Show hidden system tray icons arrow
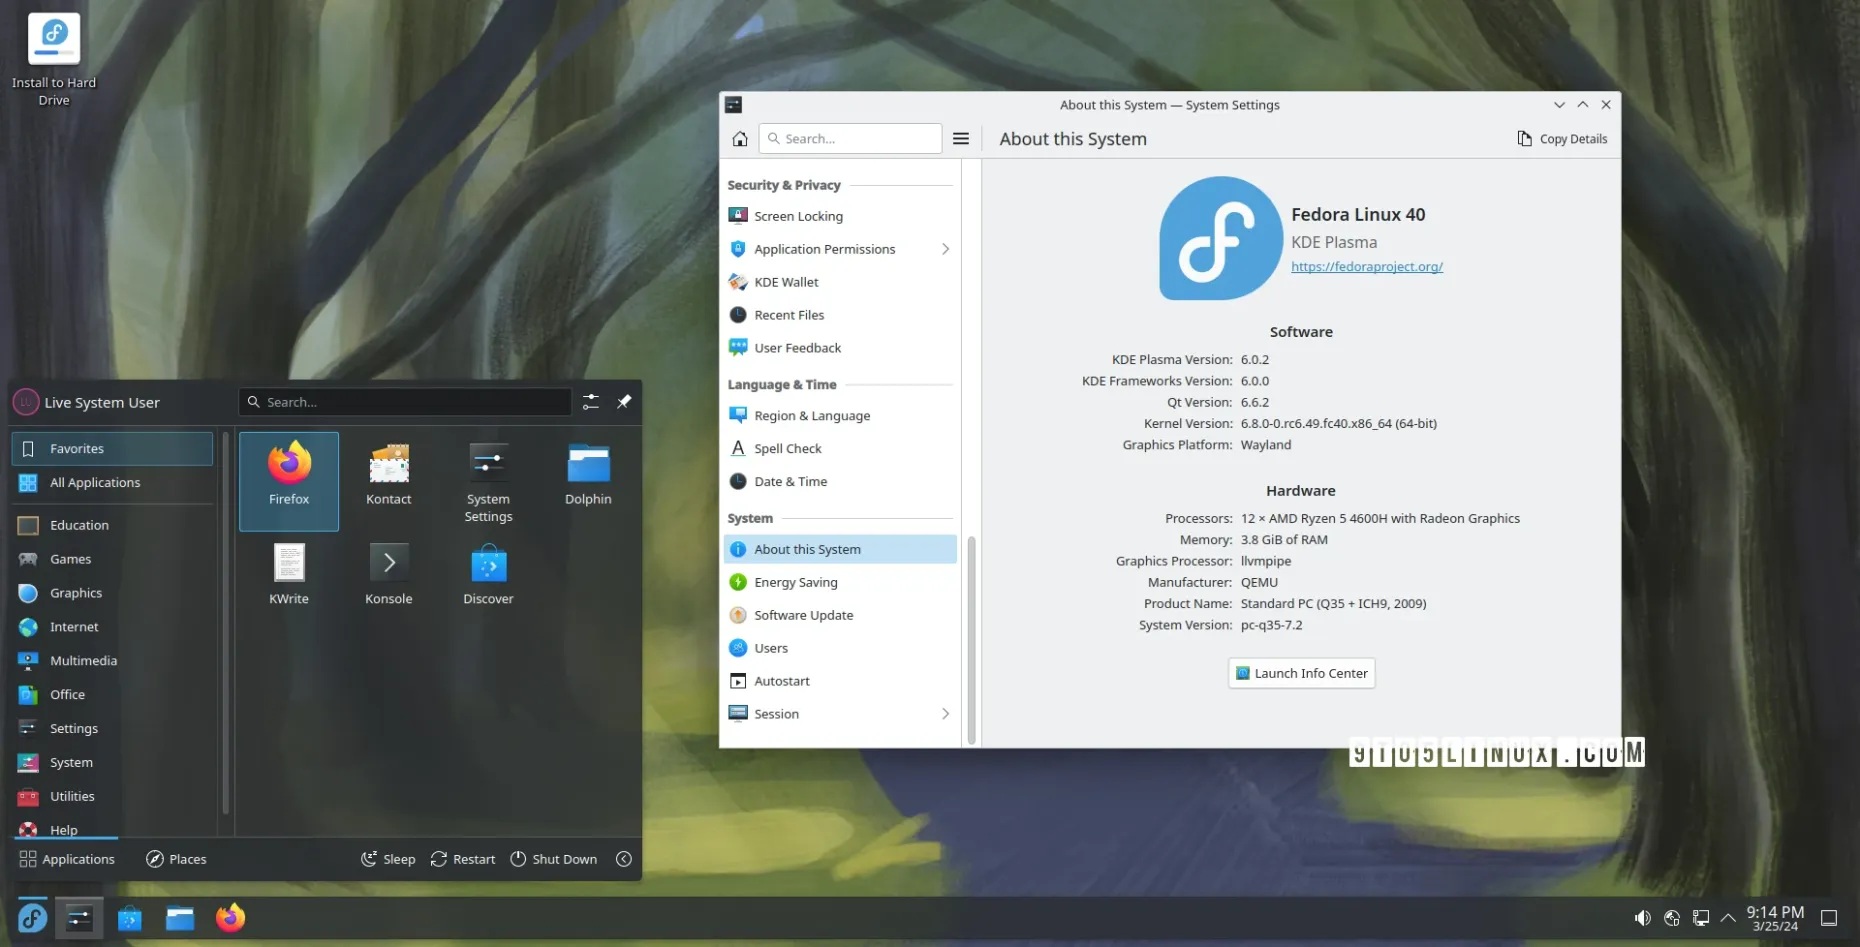The image size is (1860, 947). click(1728, 918)
